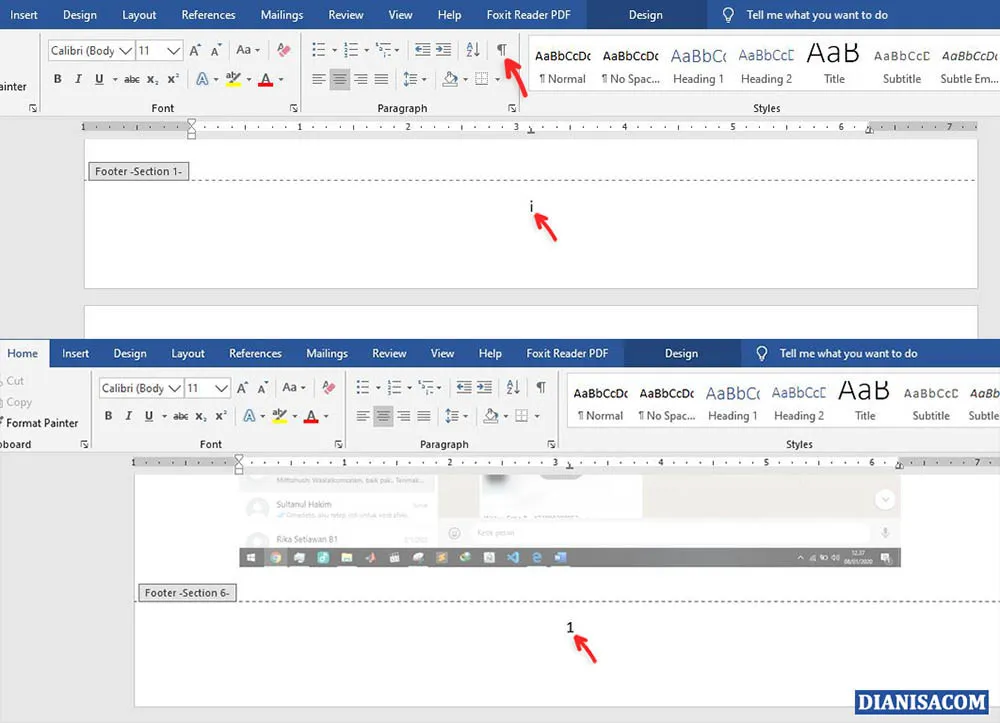
Task: Click Superscript x² in the lower ribbon
Action: 222,416
